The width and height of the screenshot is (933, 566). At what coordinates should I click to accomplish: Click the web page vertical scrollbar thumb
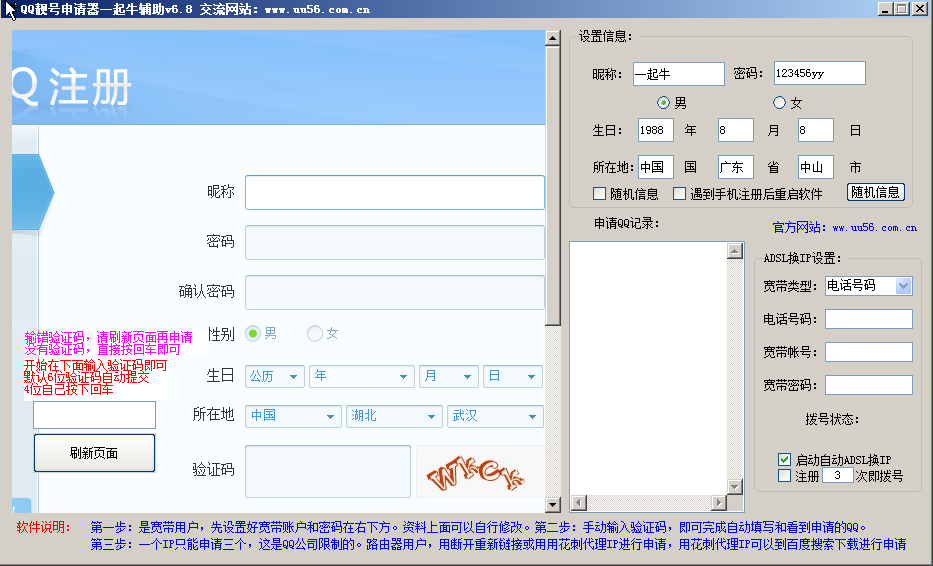click(x=553, y=186)
